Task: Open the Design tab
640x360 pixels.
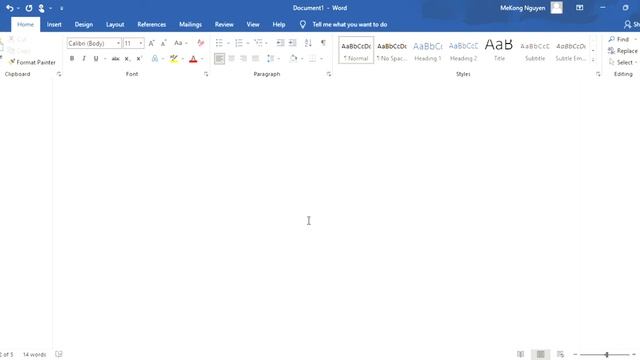Action: [84, 24]
